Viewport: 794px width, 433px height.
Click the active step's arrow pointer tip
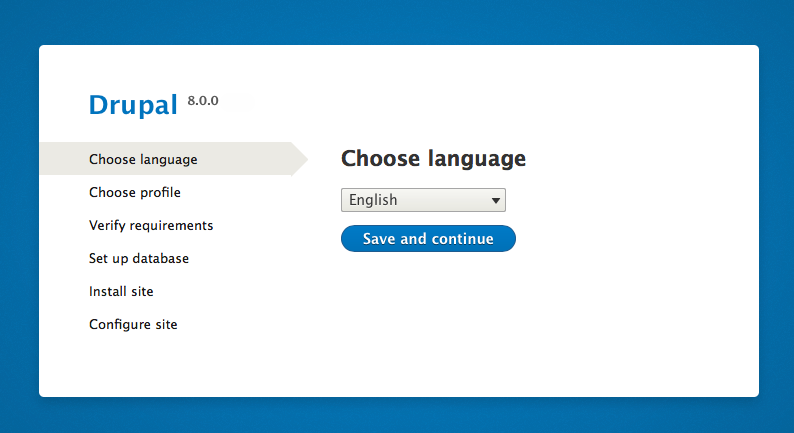tap(303, 159)
